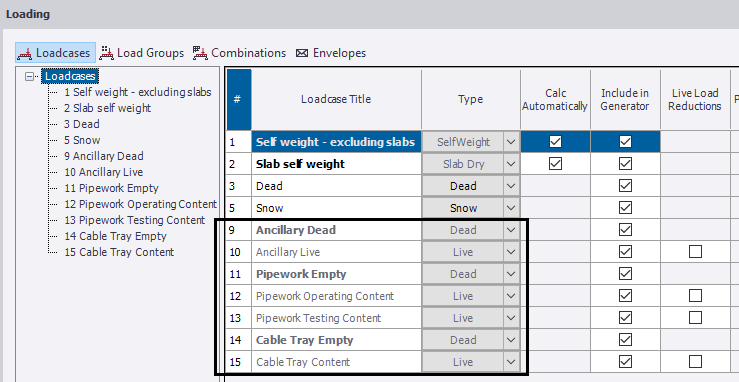Select '15 Cable Tray Content' in tree

pyautogui.click(x=119, y=252)
